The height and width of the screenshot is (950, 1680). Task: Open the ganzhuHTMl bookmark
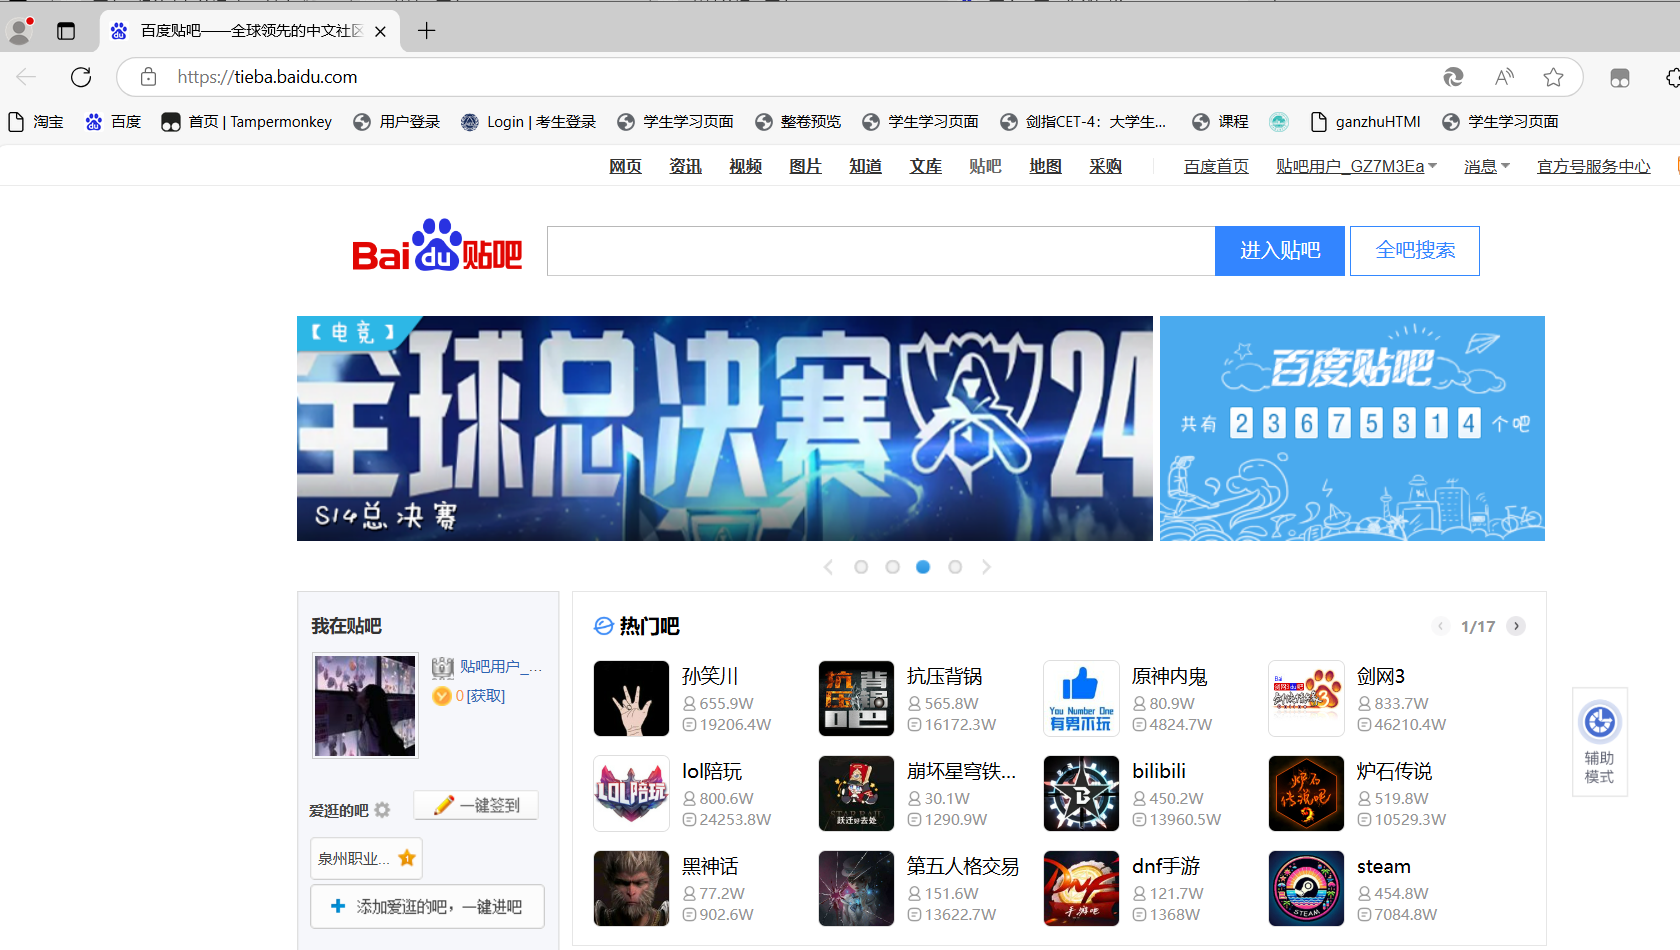click(1365, 122)
